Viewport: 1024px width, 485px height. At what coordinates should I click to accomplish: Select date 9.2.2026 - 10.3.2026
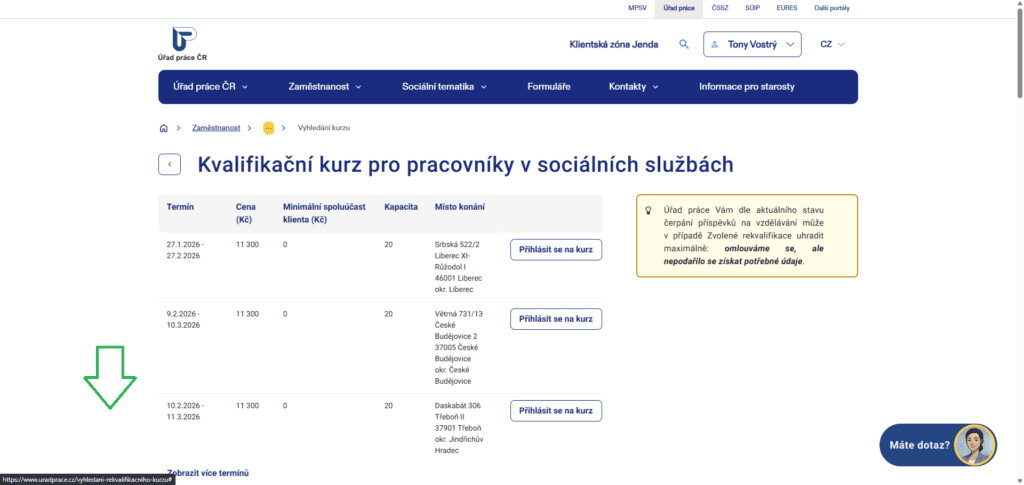pyautogui.click(x=184, y=319)
